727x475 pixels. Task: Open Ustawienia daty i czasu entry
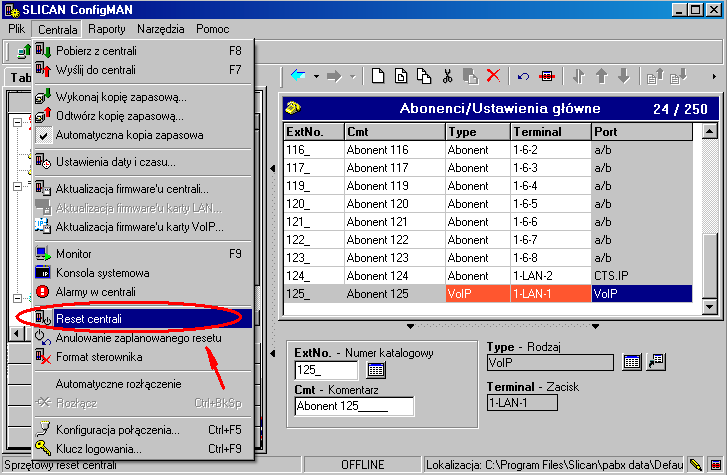point(143,162)
